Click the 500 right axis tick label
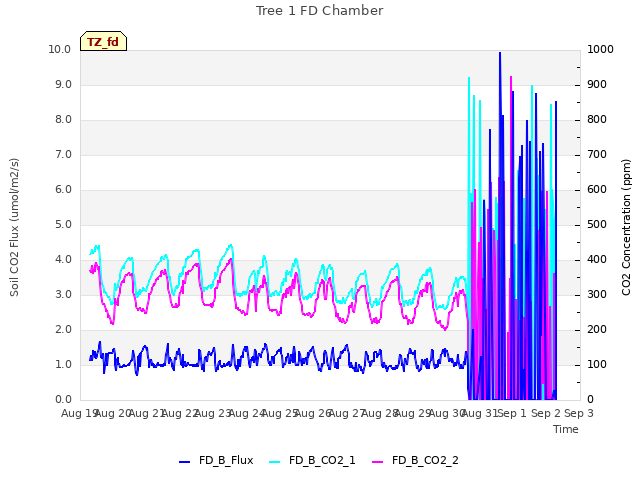 coord(597,224)
